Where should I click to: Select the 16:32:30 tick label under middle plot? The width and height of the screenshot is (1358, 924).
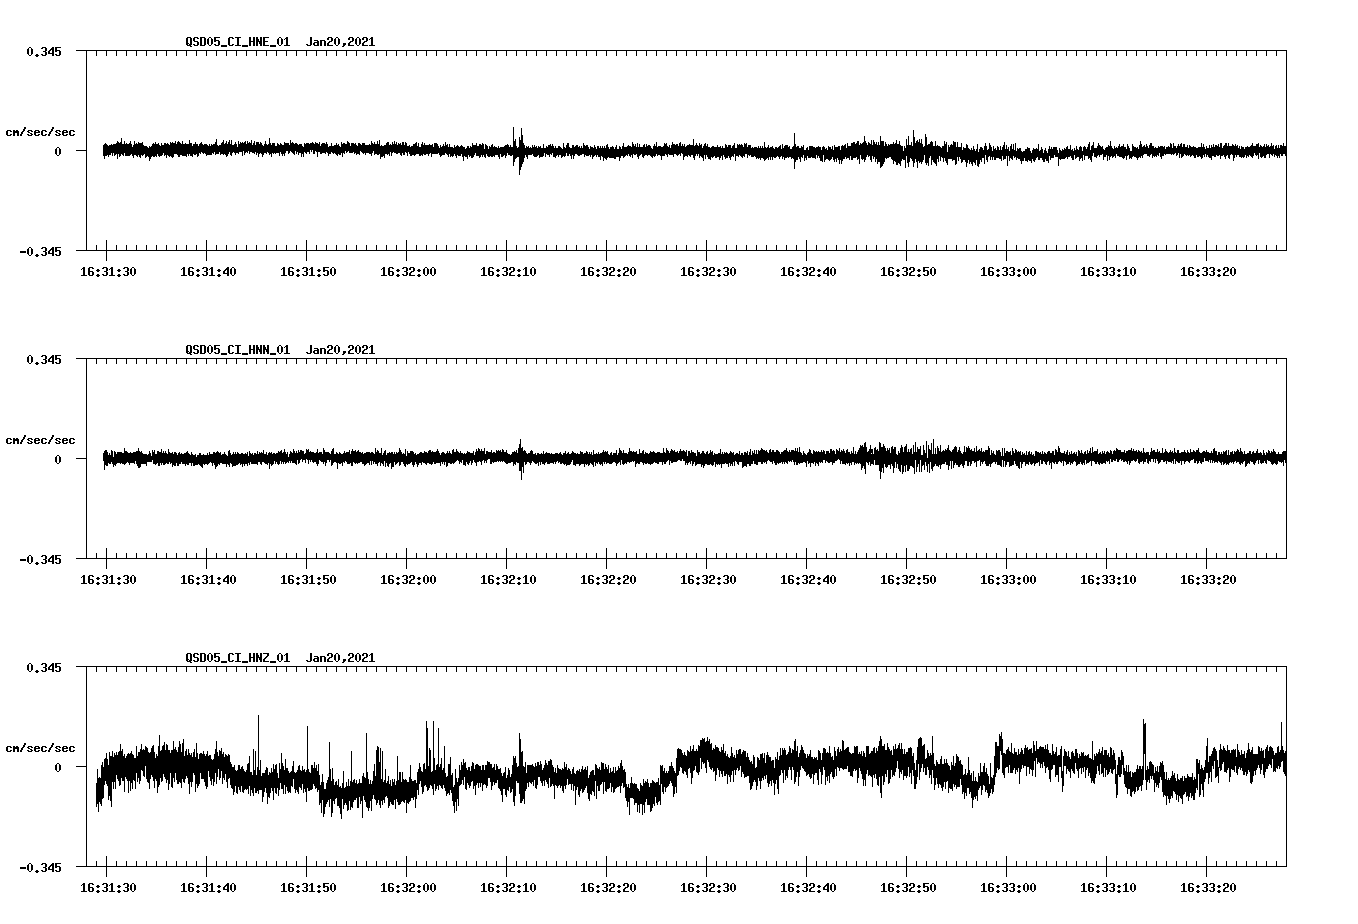709,576
